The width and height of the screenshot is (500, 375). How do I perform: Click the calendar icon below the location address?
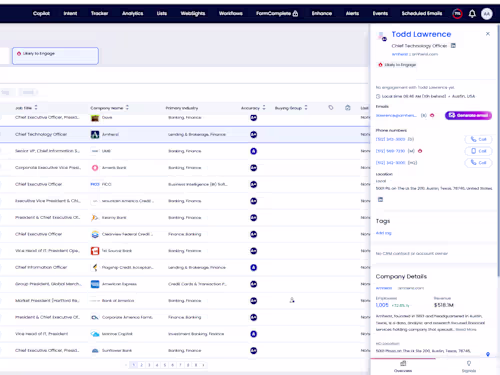click(380, 199)
